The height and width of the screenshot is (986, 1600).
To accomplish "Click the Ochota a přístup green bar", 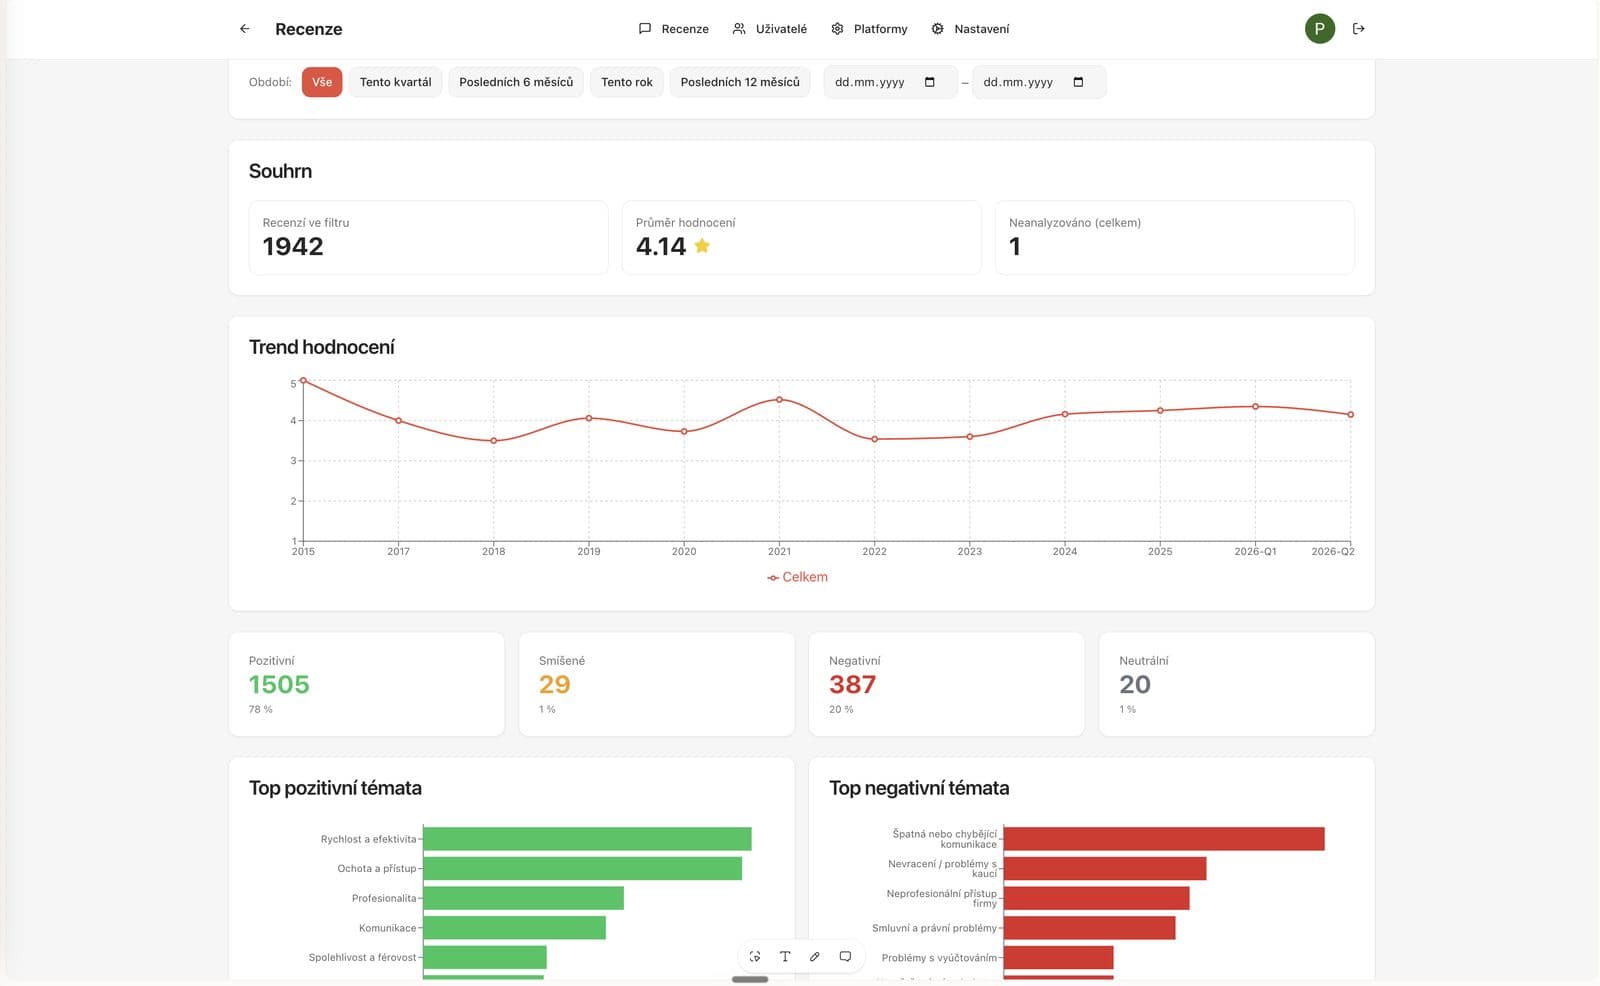I will [583, 868].
